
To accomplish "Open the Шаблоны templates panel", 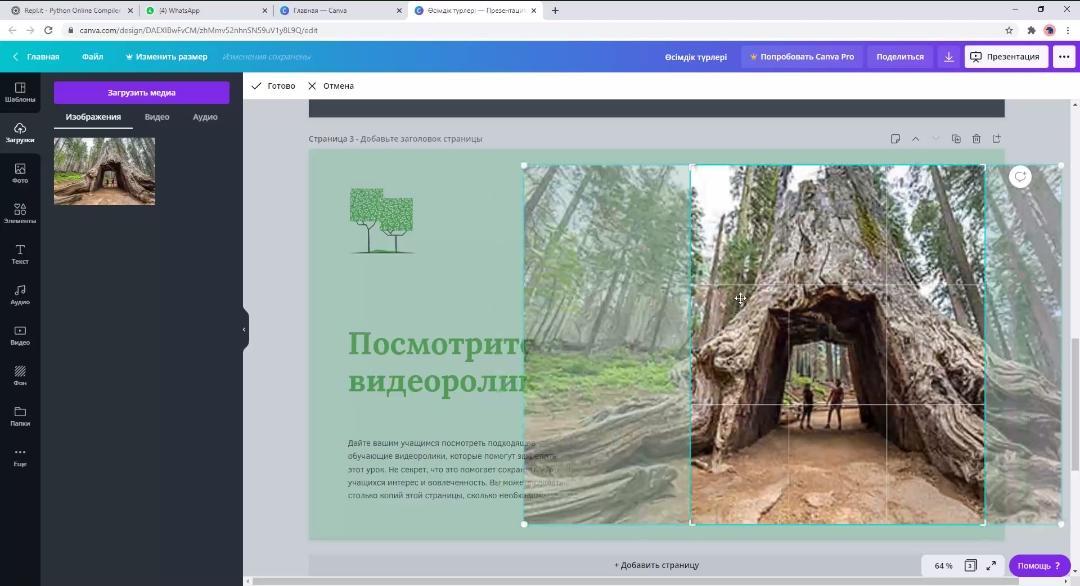I will click(x=19, y=92).
